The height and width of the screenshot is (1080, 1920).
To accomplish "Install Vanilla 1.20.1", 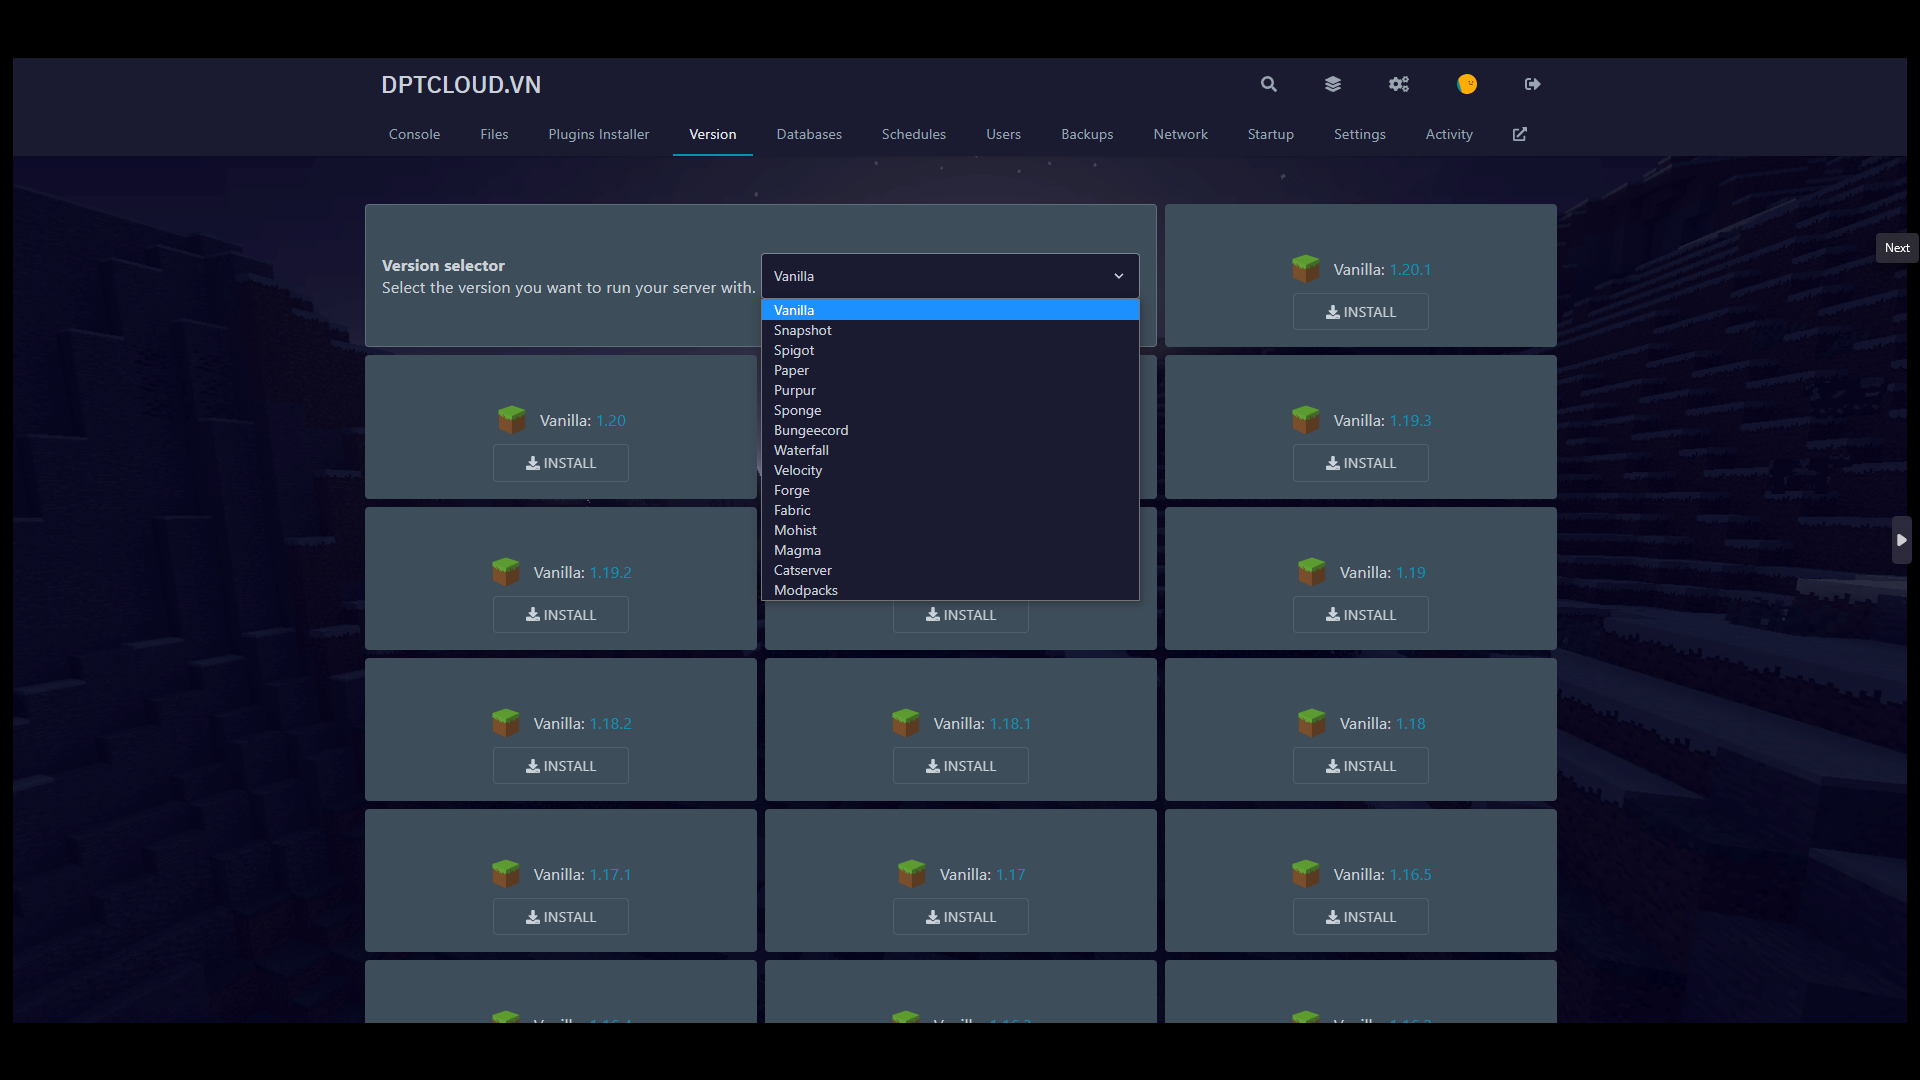I will [1360, 312].
